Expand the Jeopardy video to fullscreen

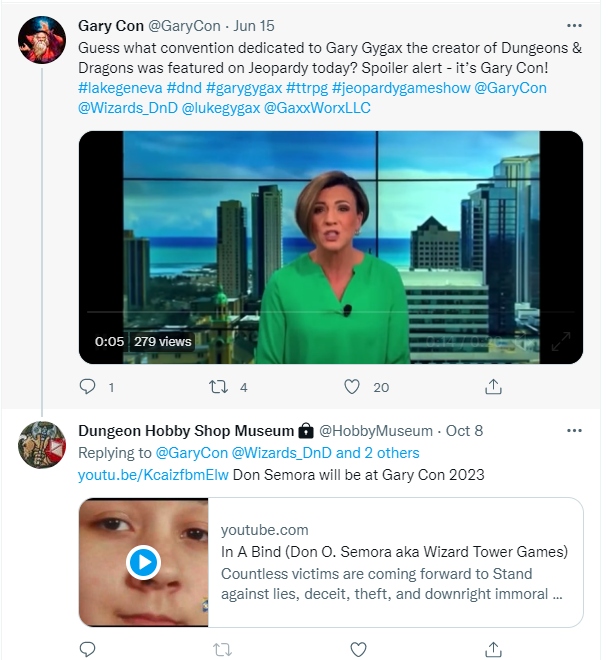[x=561, y=341]
